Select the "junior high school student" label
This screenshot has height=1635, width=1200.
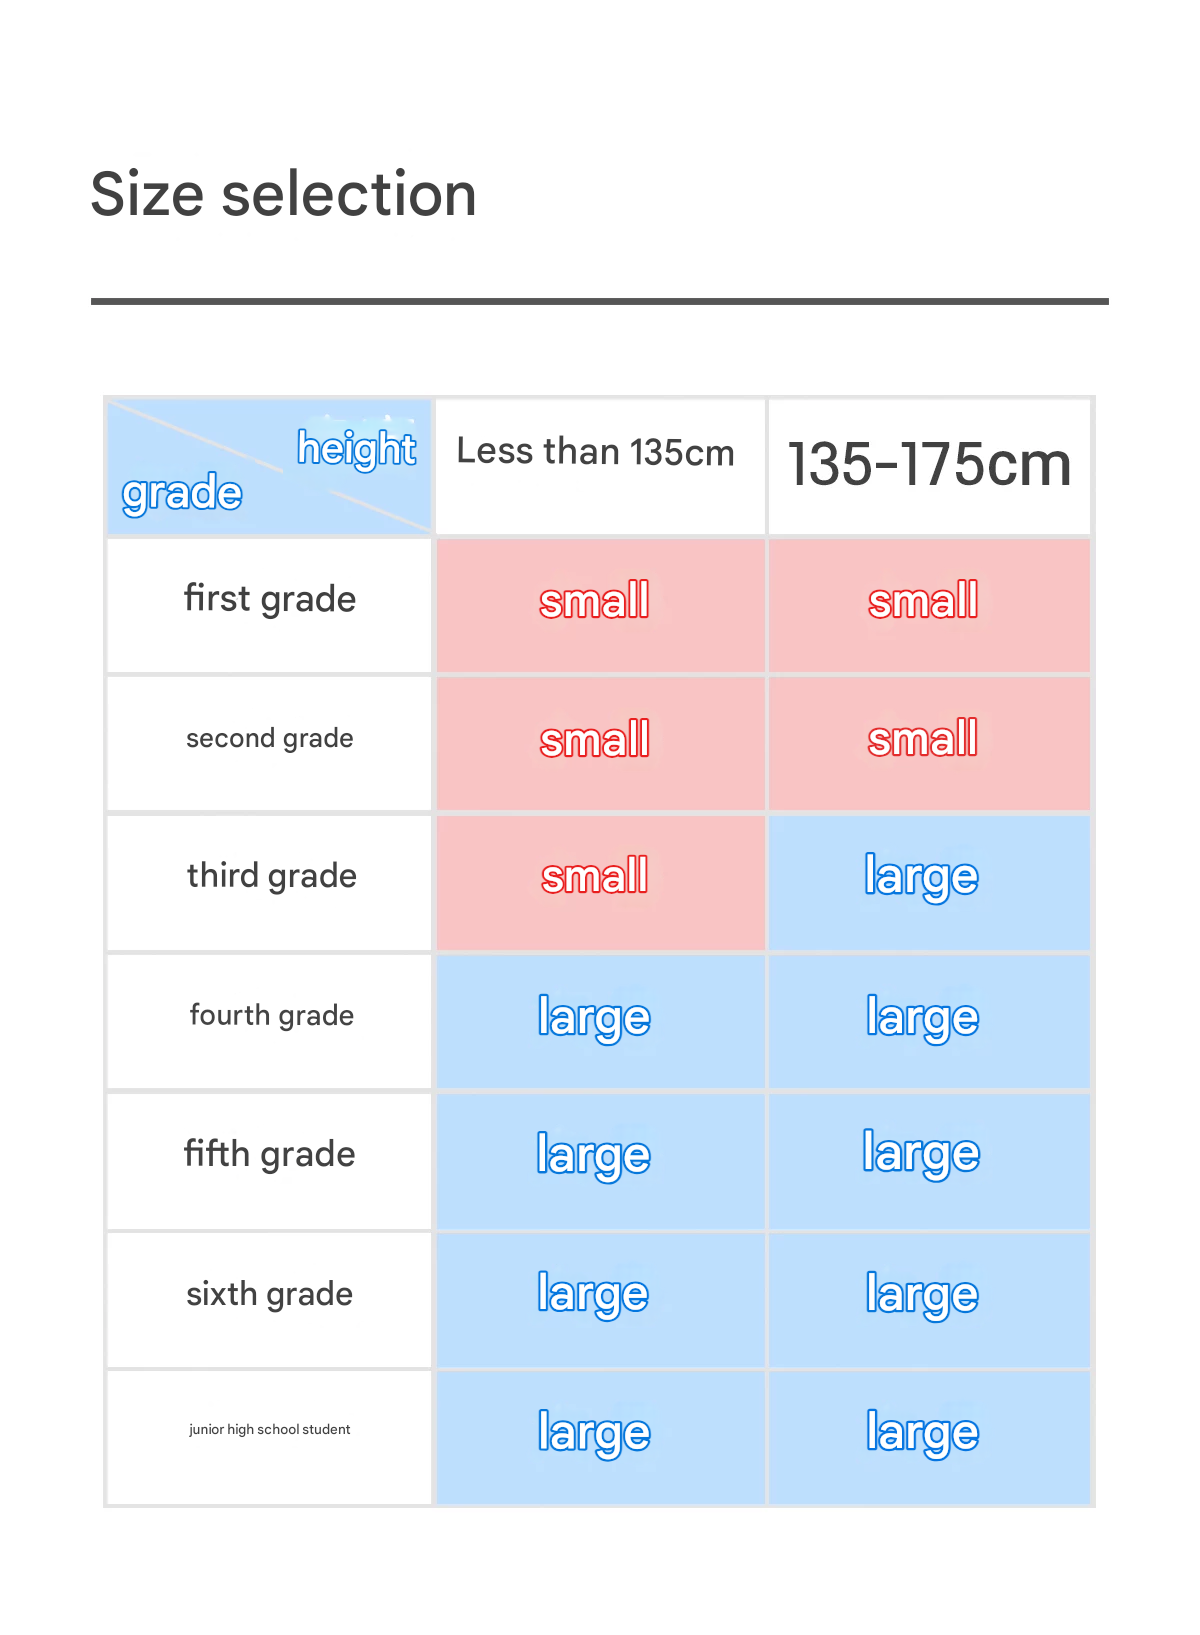point(270,1430)
